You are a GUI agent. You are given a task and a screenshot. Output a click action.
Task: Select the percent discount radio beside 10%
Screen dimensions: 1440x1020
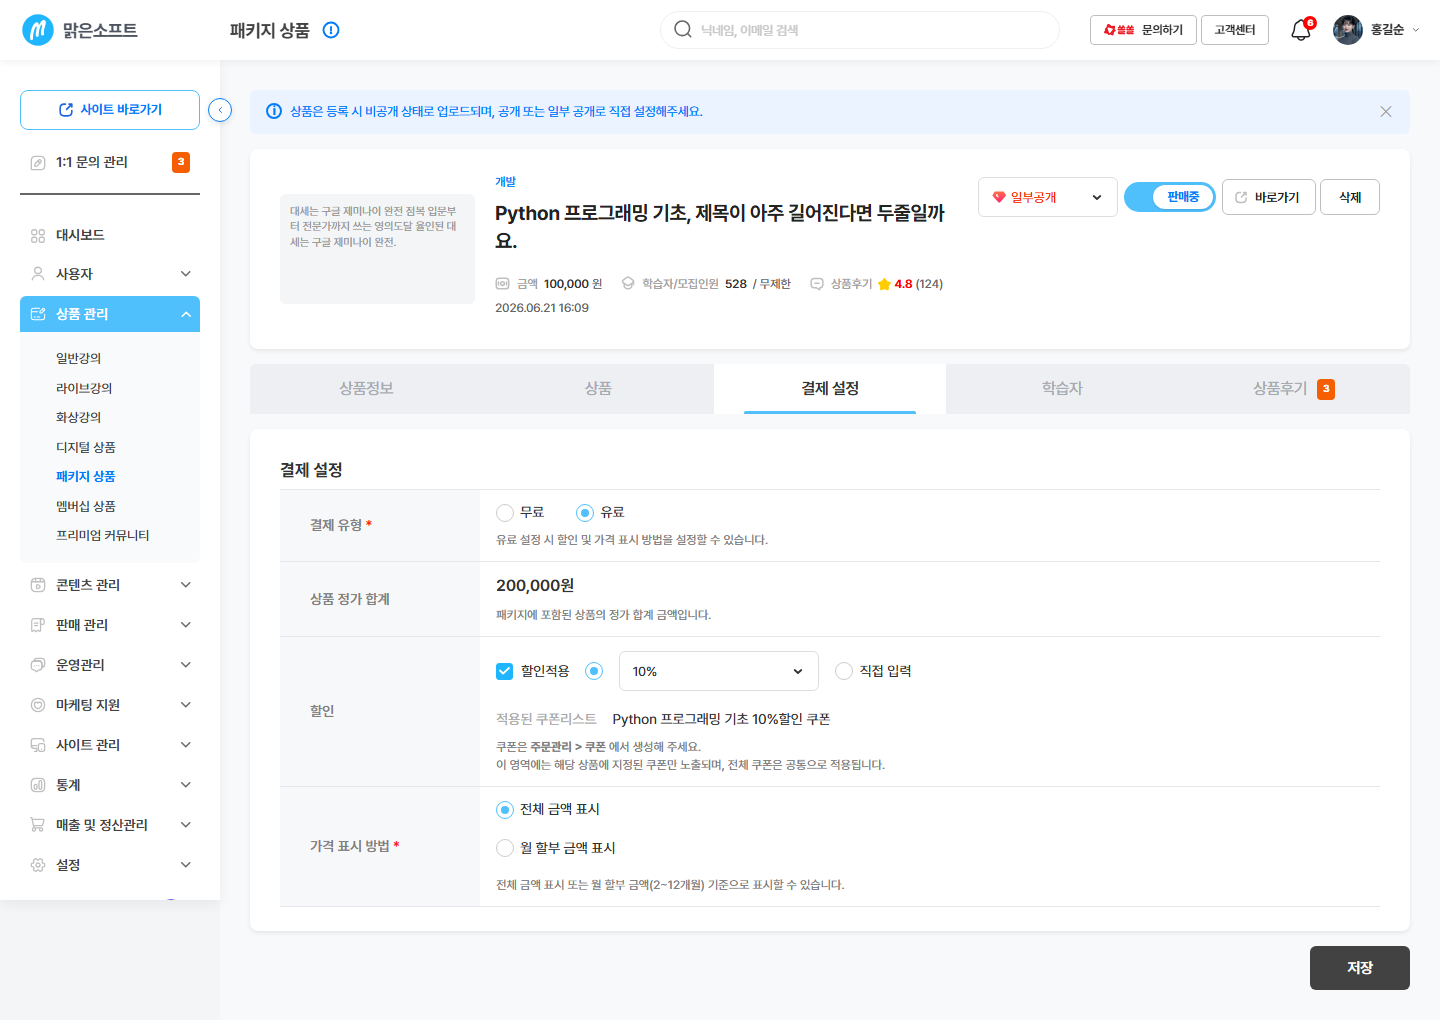pos(594,671)
